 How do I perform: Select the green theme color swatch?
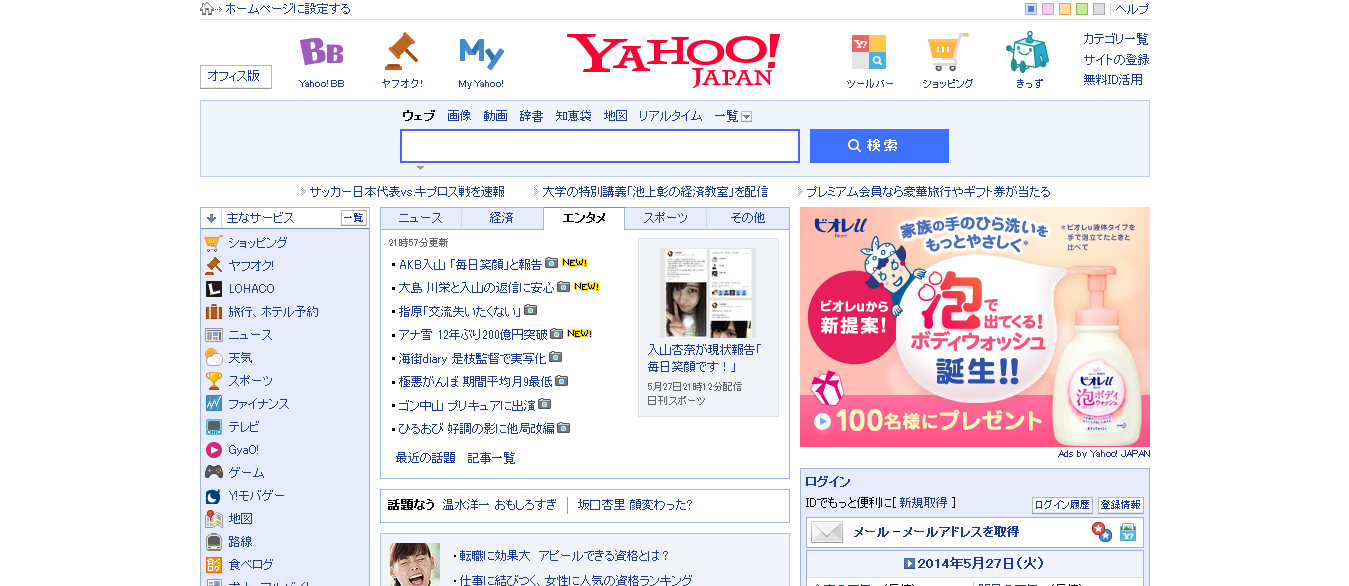pos(1082,9)
